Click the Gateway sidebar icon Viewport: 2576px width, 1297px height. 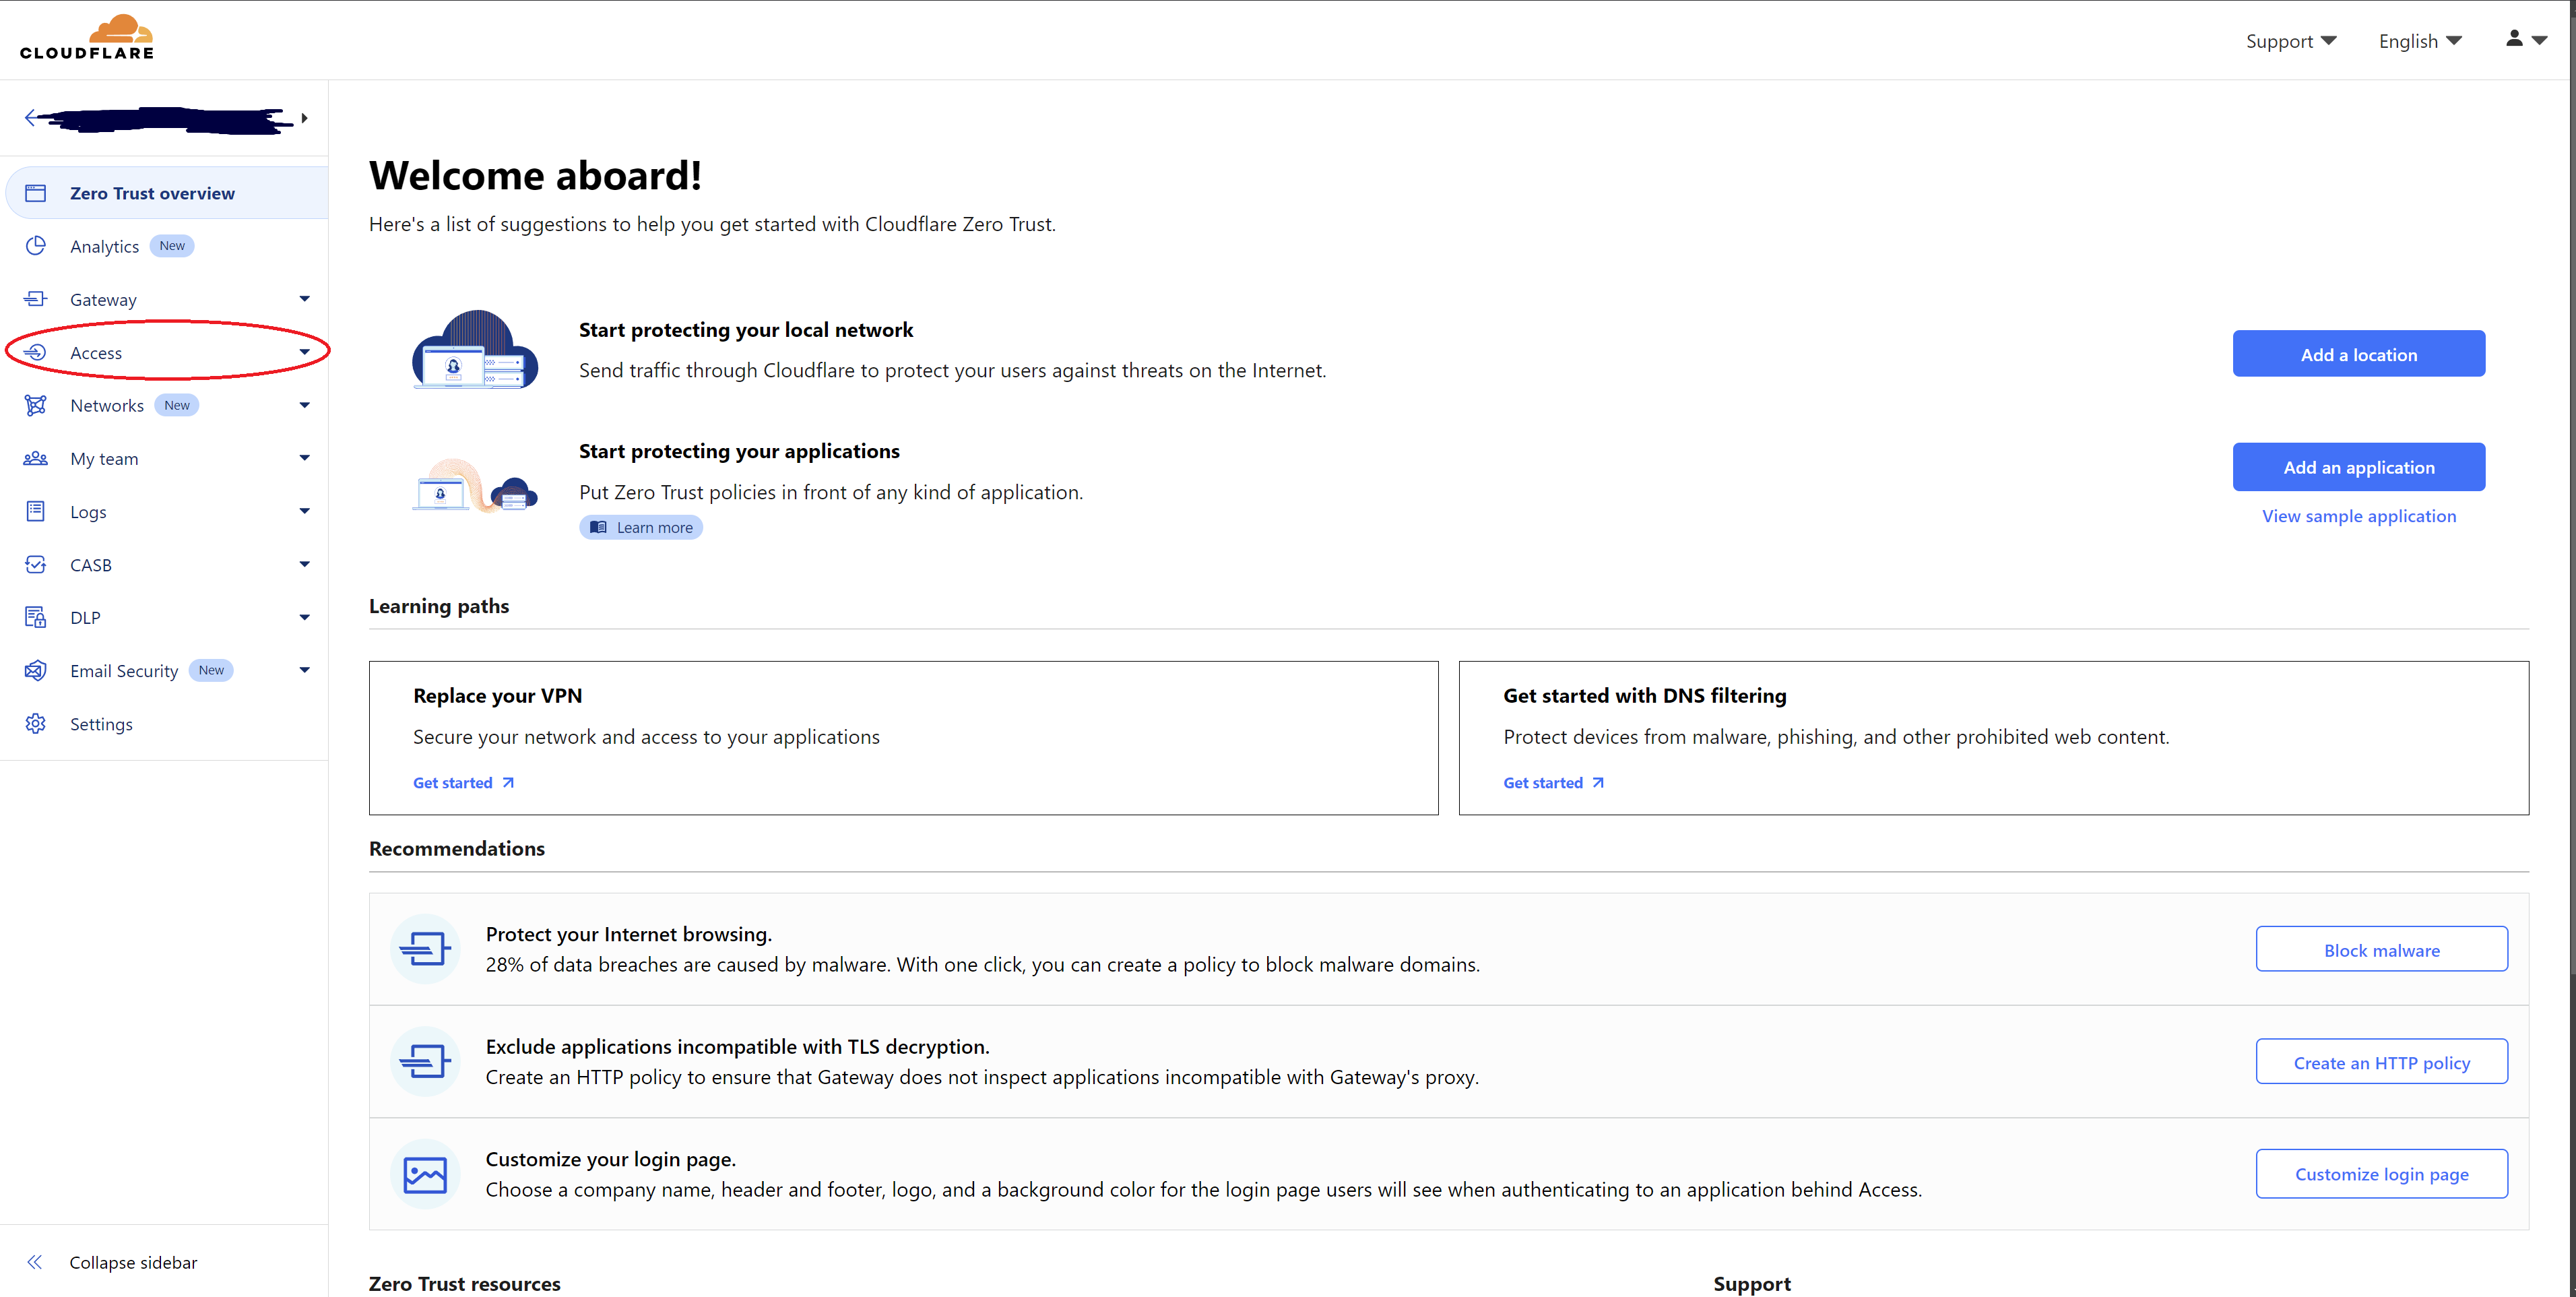point(36,299)
